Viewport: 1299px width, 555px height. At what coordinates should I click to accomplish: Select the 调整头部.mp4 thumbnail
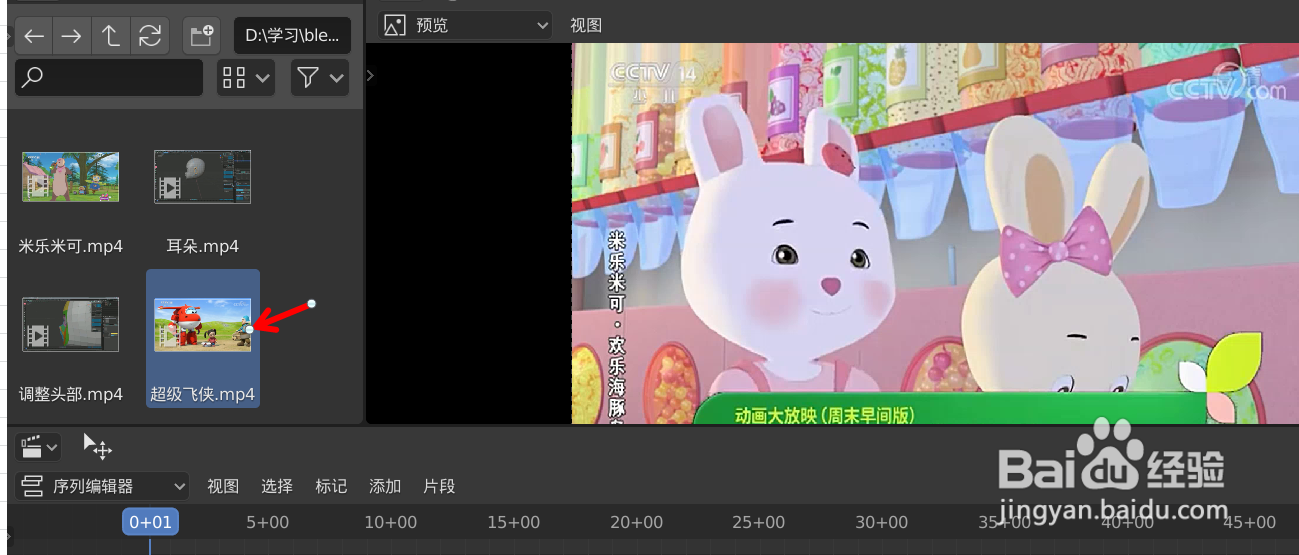coord(71,324)
